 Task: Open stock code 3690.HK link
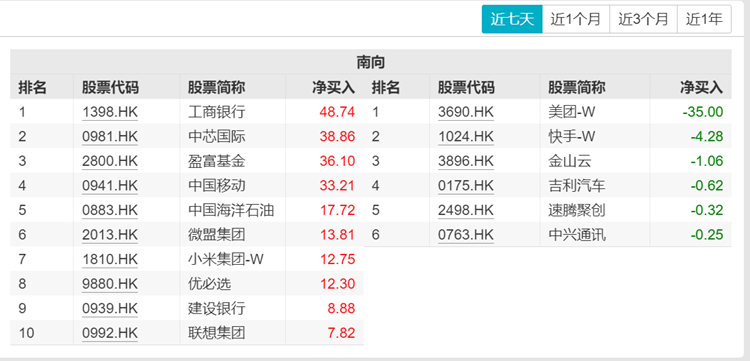tap(466, 112)
